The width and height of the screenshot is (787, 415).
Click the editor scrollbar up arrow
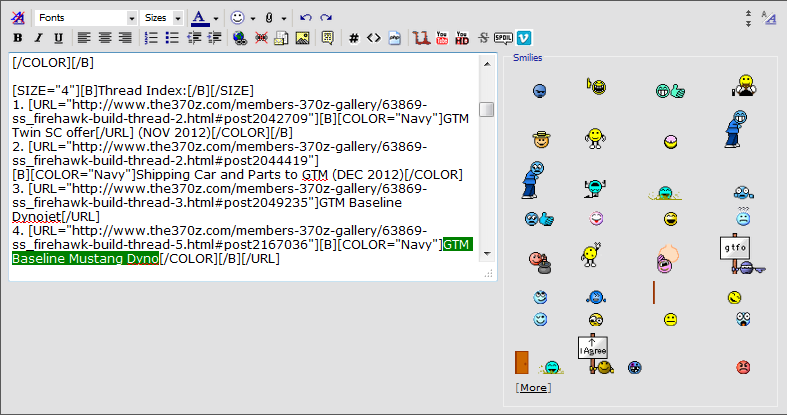click(487, 64)
